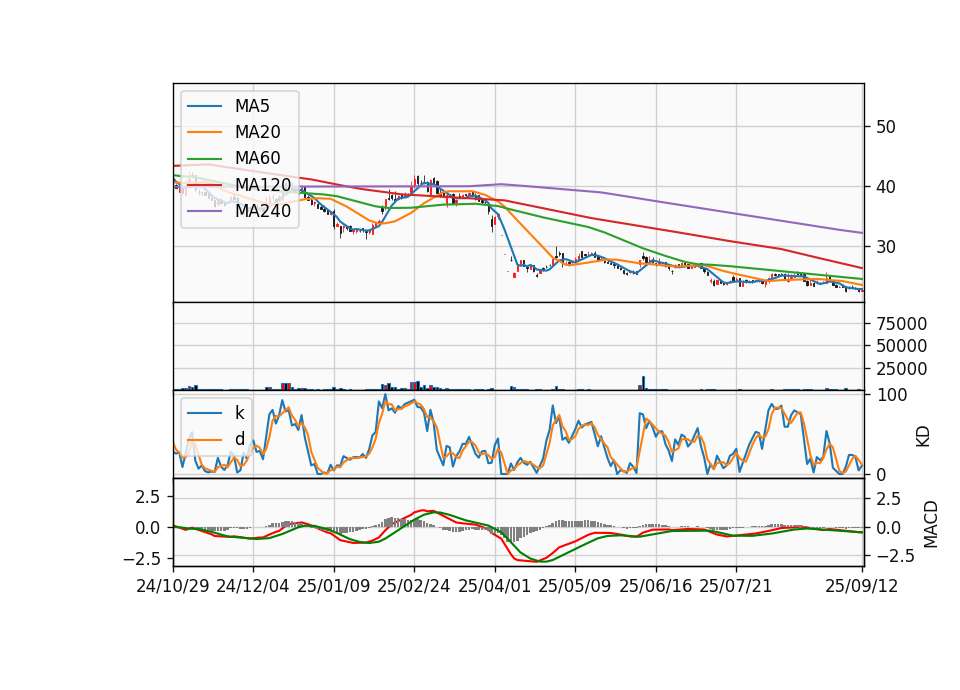Click the 25/06/16 date axis label
Viewport: 960px width, 690px height.
point(656,586)
